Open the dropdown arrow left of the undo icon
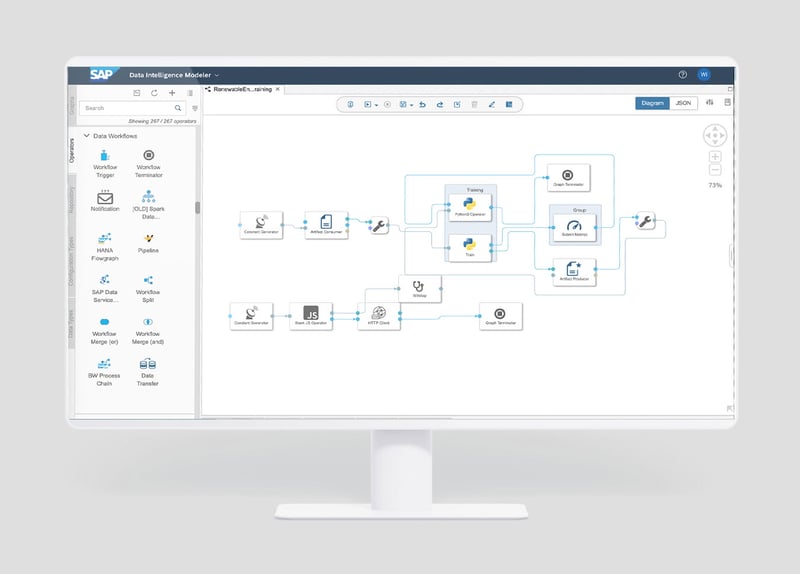Viewport: 800px width, 574px height. [412, 105]
